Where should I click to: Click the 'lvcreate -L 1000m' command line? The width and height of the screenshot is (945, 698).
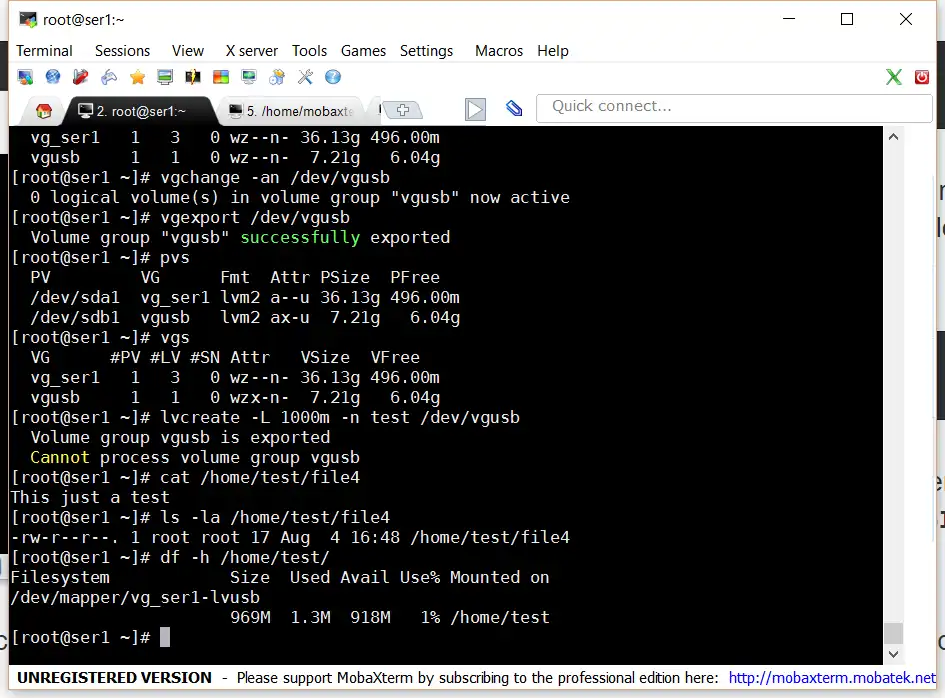(x=340, y=418)
